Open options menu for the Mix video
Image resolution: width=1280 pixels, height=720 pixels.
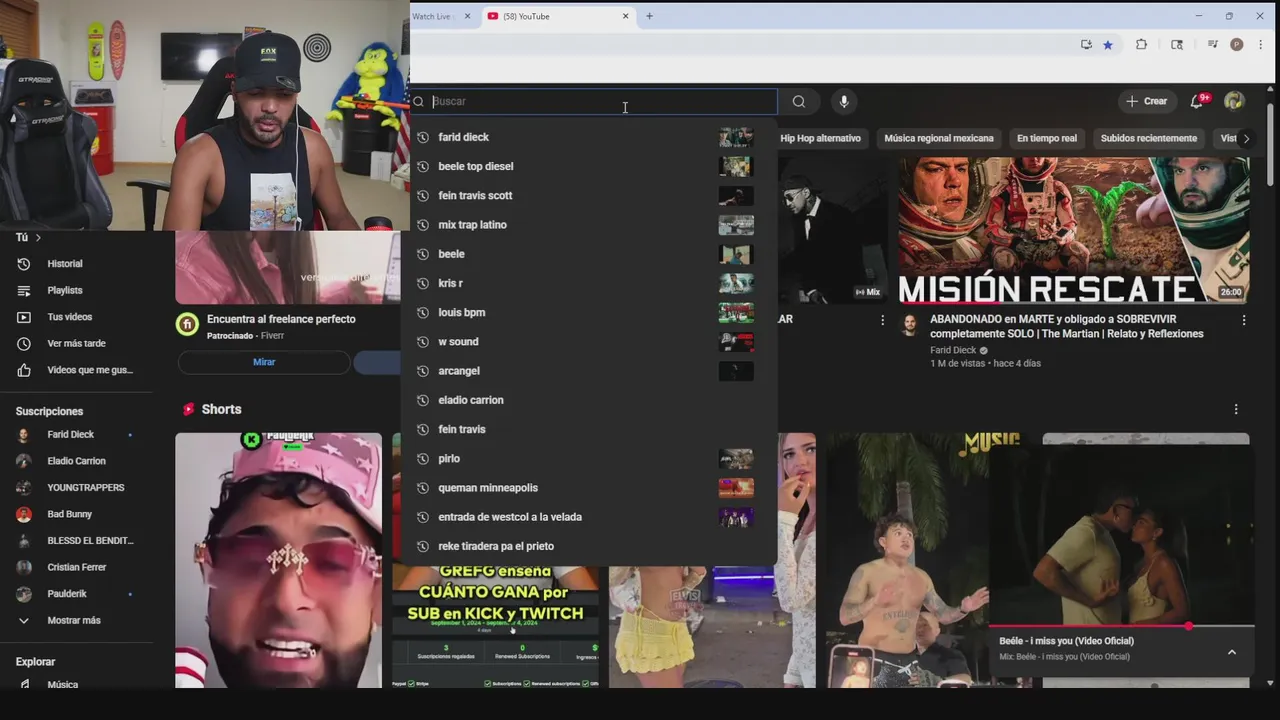tap(882, 320)
